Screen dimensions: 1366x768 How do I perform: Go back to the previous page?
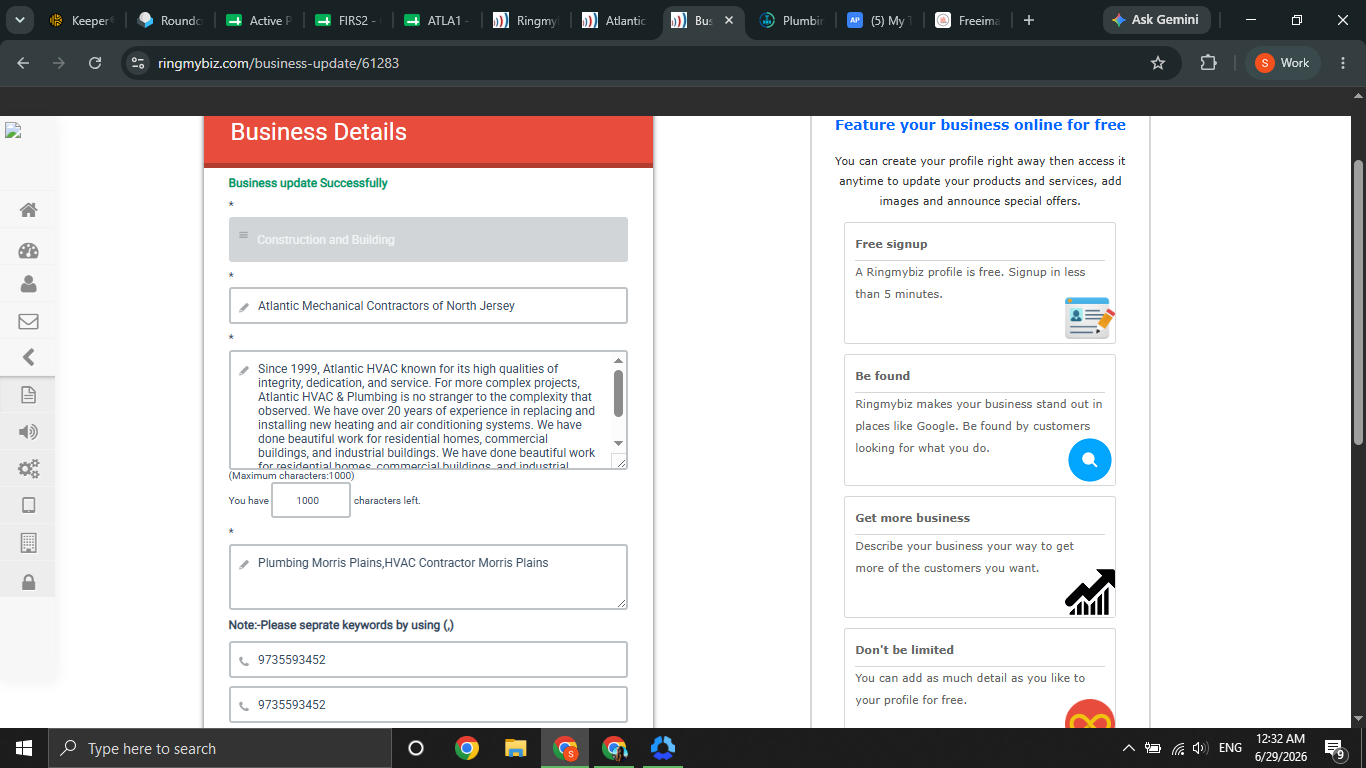tap(23, 63)
